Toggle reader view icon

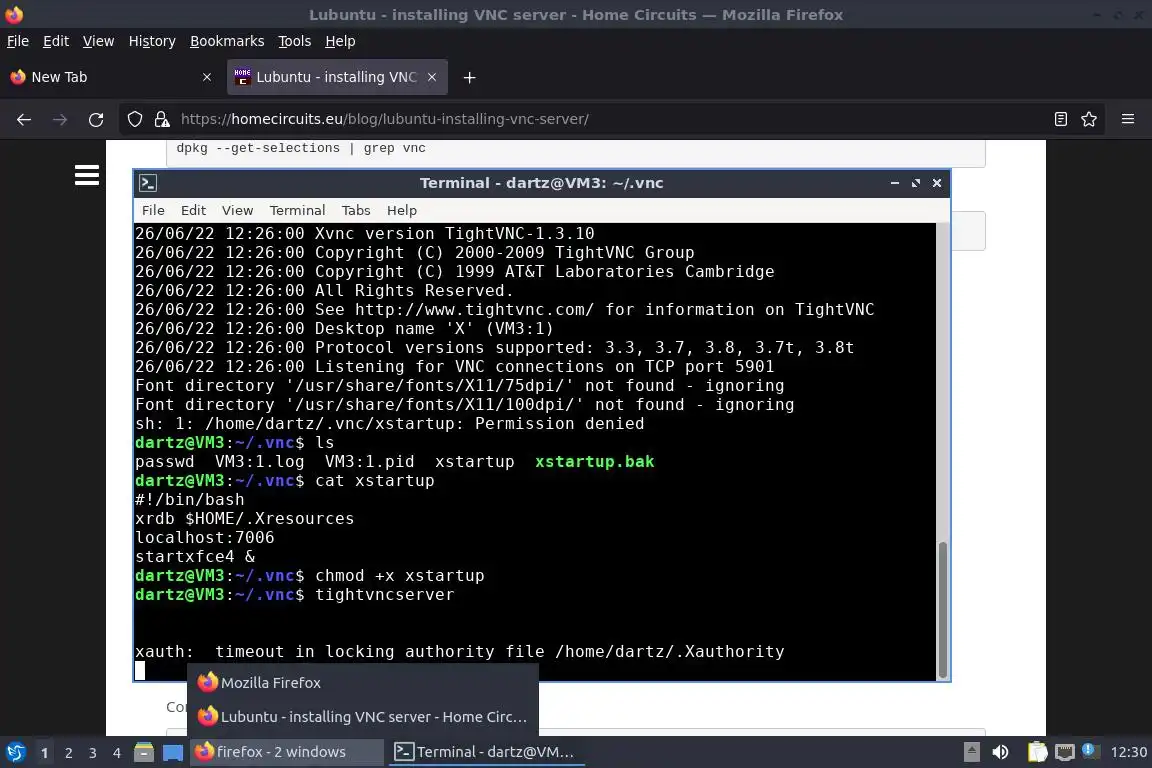1060,119
